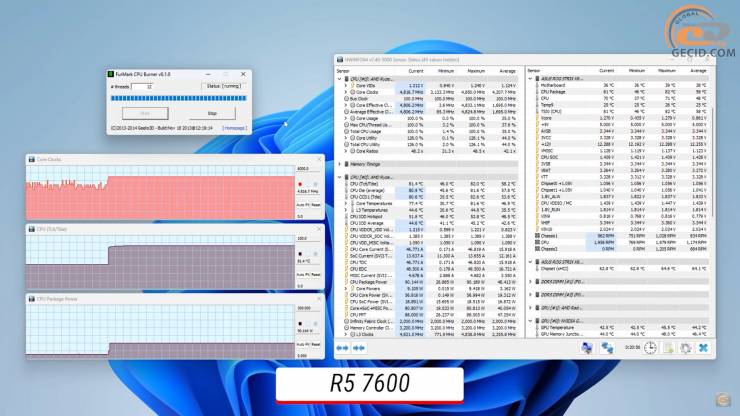
Task: Click the GPU Temperature thermometer icon
Action: (x=537, y=327)
